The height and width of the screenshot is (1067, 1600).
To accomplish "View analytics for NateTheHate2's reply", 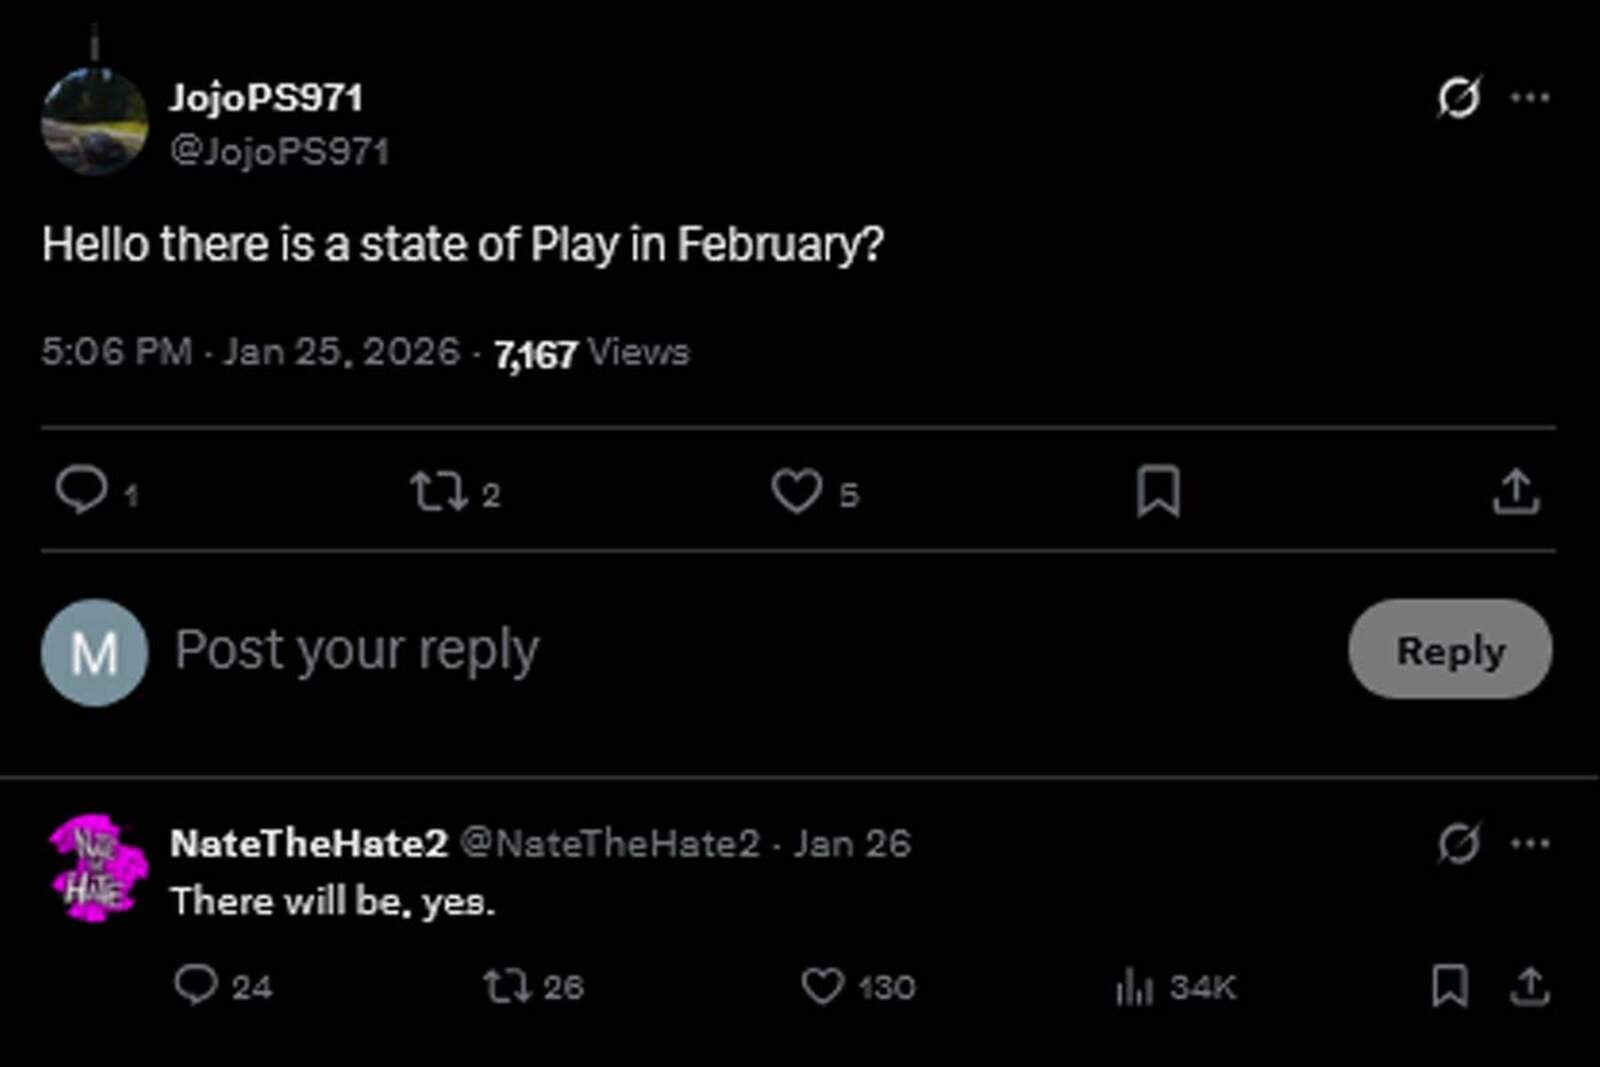I will (x=1135, y=987).
